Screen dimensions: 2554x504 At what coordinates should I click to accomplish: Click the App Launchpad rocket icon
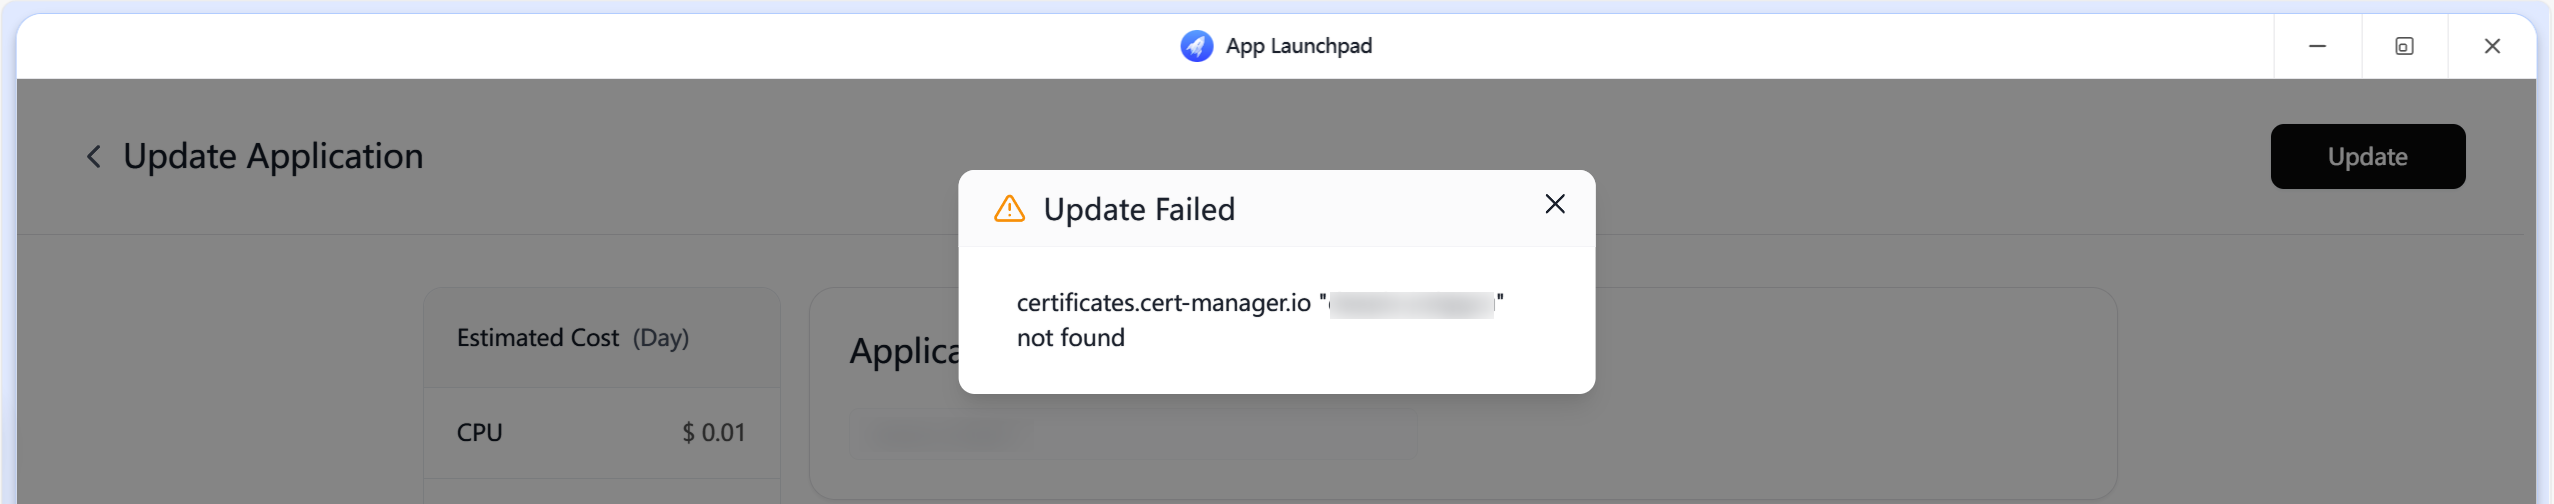point(1196,46)
